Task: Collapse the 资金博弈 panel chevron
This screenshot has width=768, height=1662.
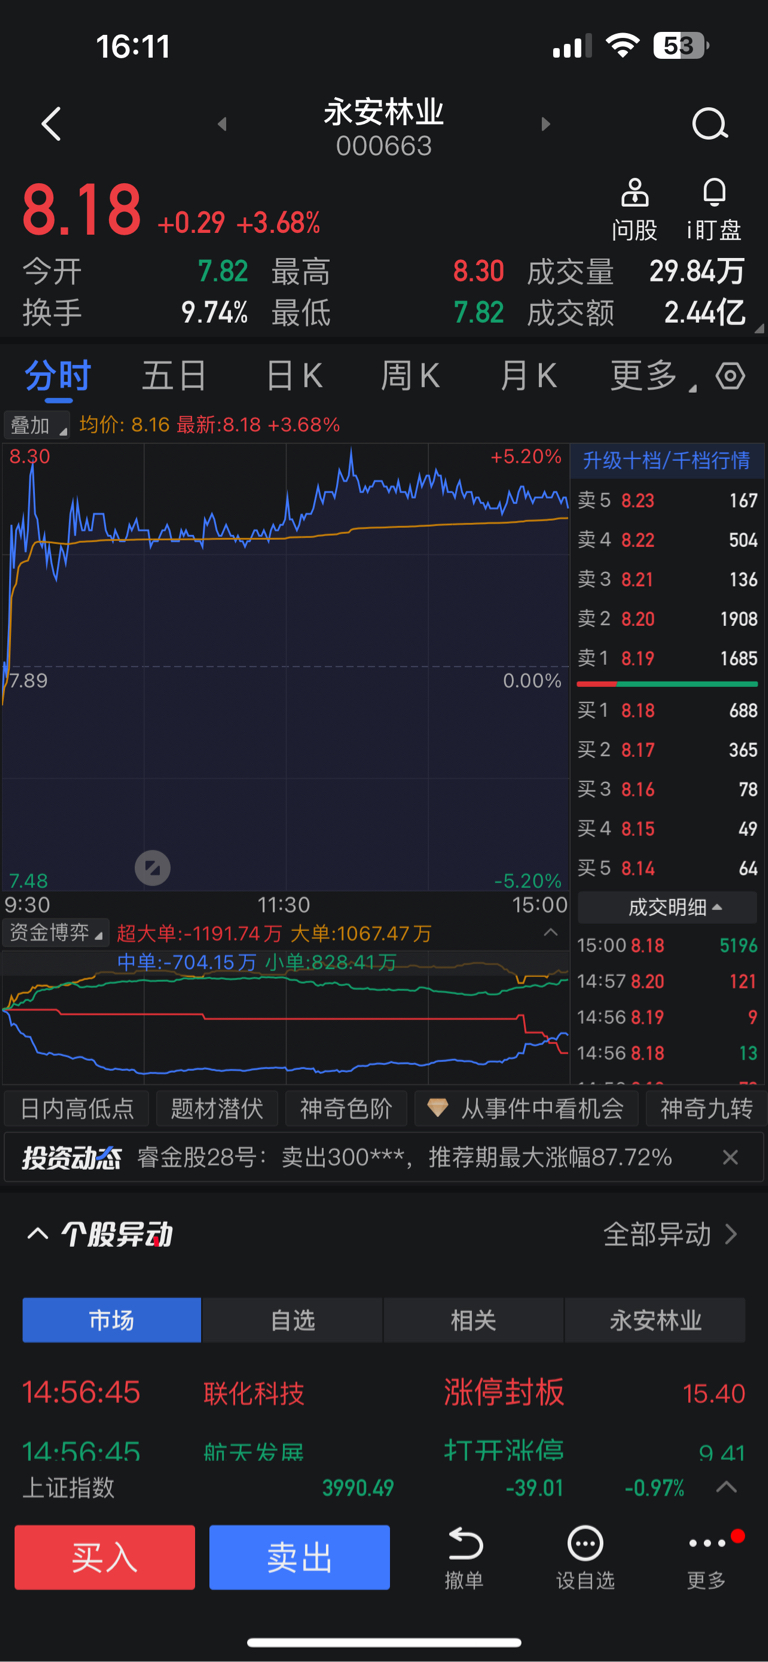Action: click(x=550, y=932)
